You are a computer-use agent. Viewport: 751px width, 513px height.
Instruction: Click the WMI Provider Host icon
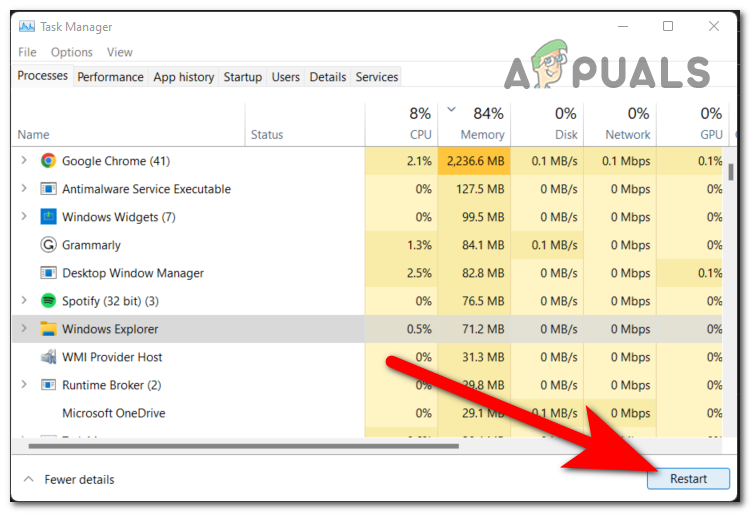pyautogui.click(x=48, y=357)
